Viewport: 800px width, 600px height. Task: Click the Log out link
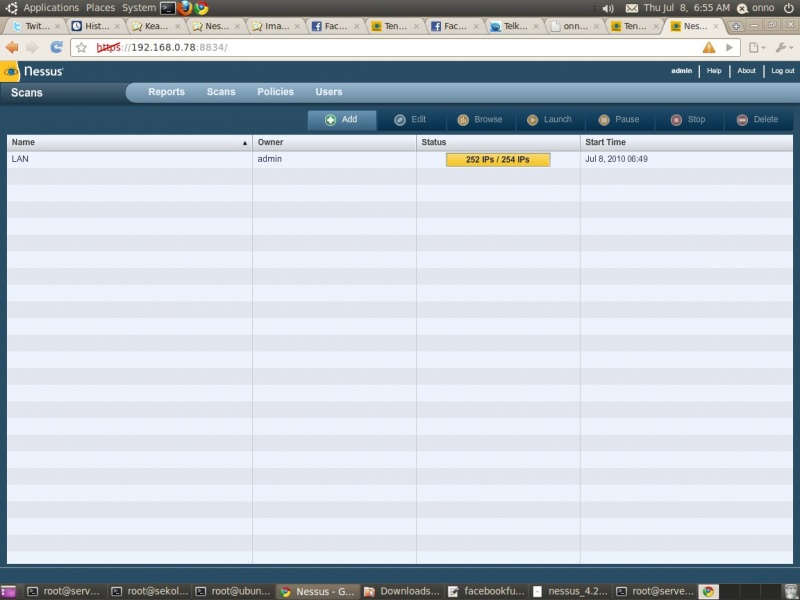click(x=782, y=71)
